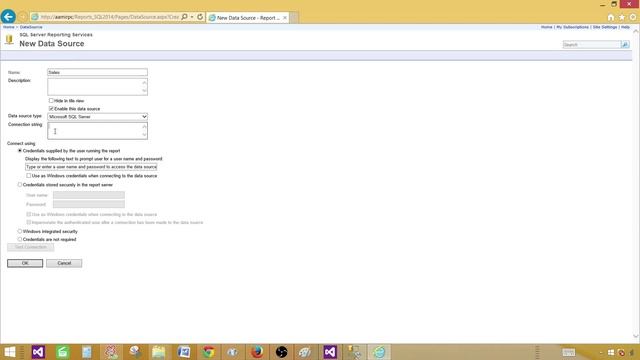This screenshot has height=360, width=640.
Task: Open first Visual Studio taskbar icon
Action: click(38, 352)
